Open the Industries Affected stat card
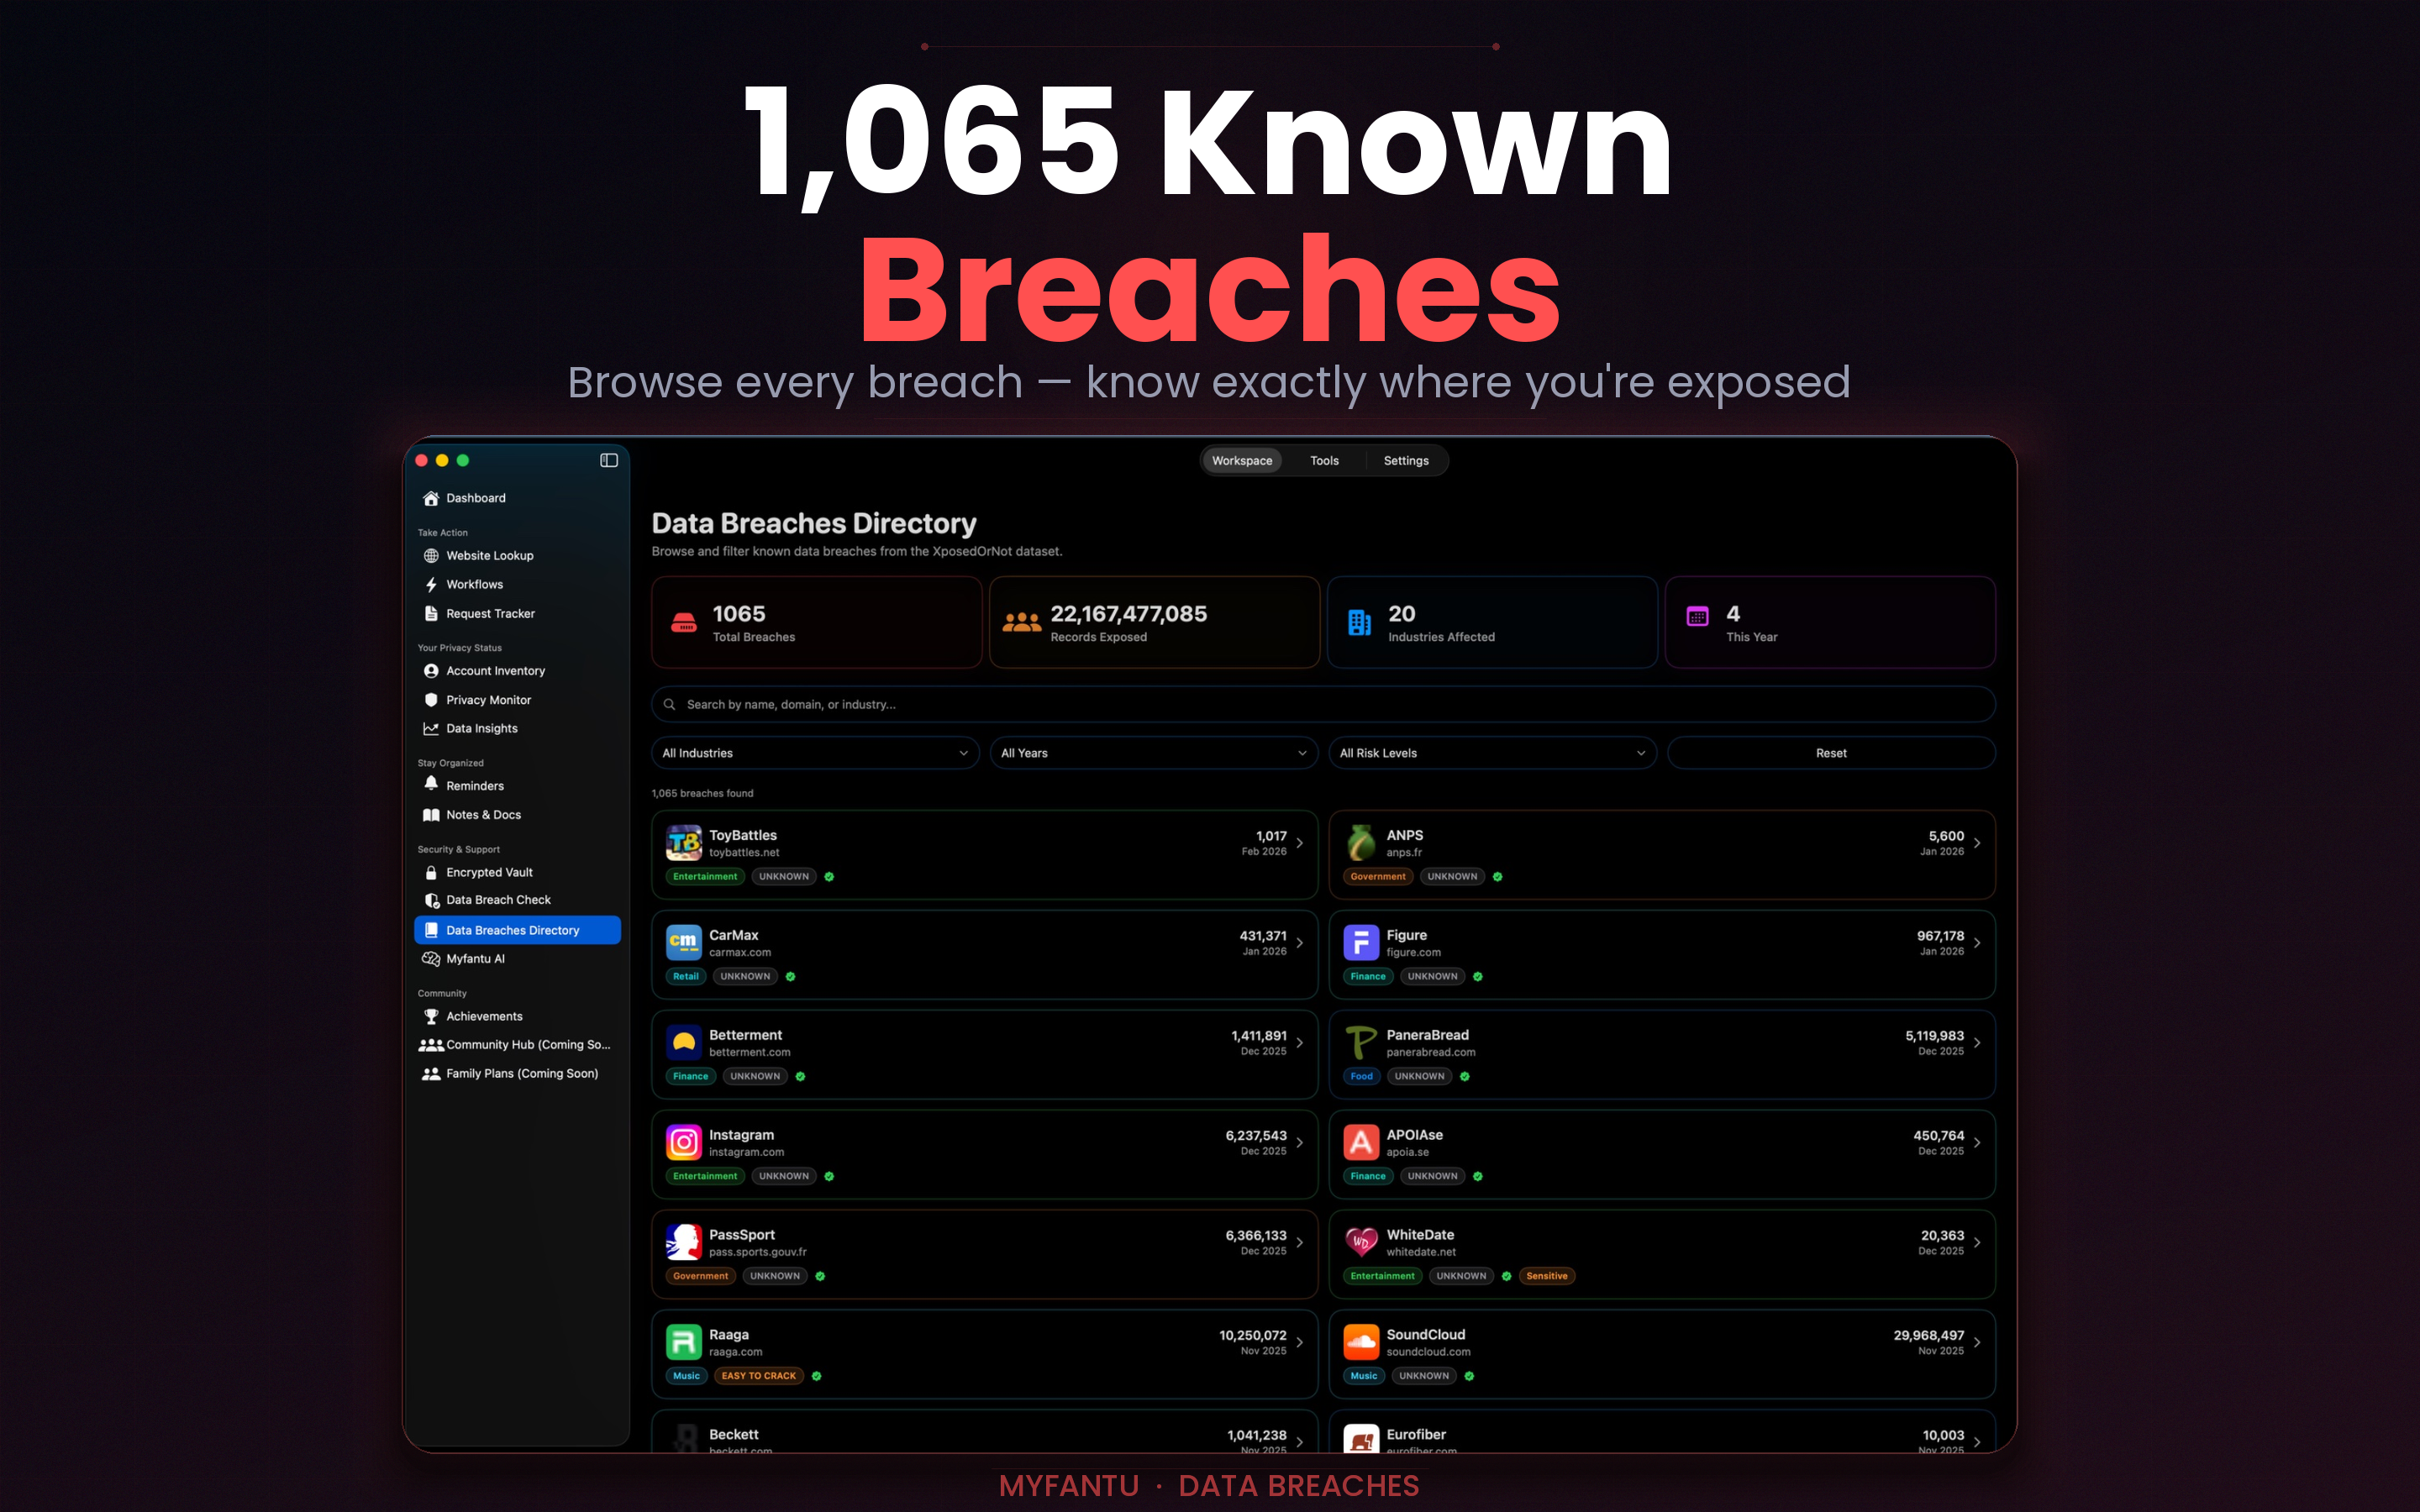Viewport: 2420px width, 1512px height. click(x=1492, y=622)
